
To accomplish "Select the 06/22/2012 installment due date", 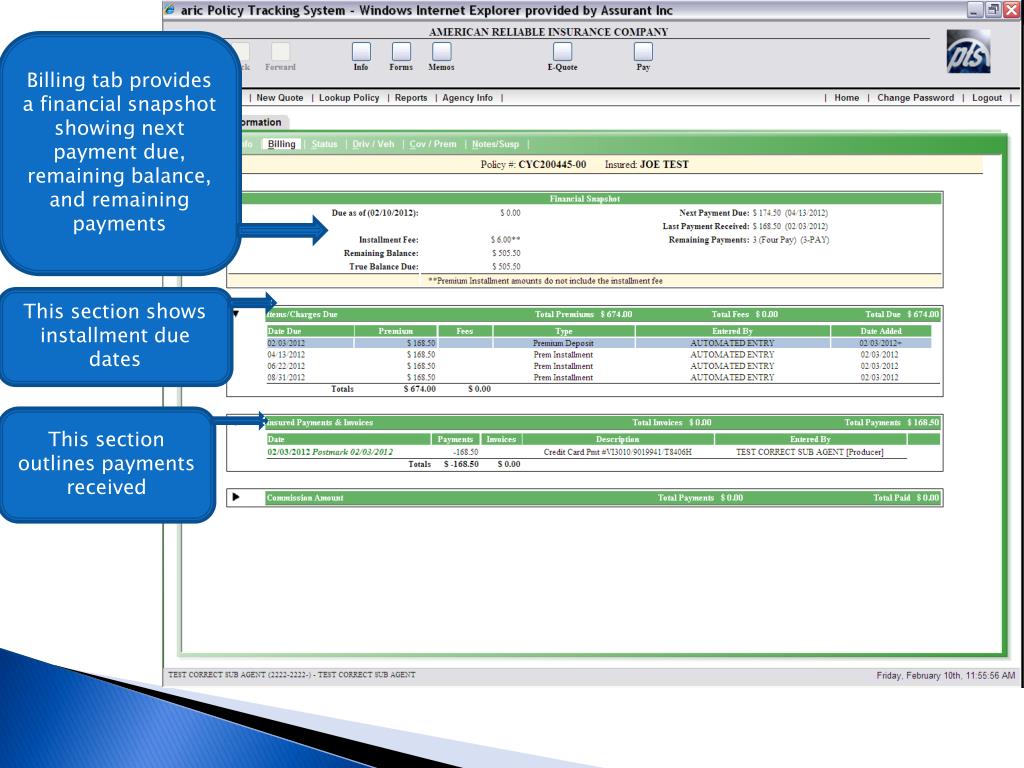I will (x=286, y=366).
